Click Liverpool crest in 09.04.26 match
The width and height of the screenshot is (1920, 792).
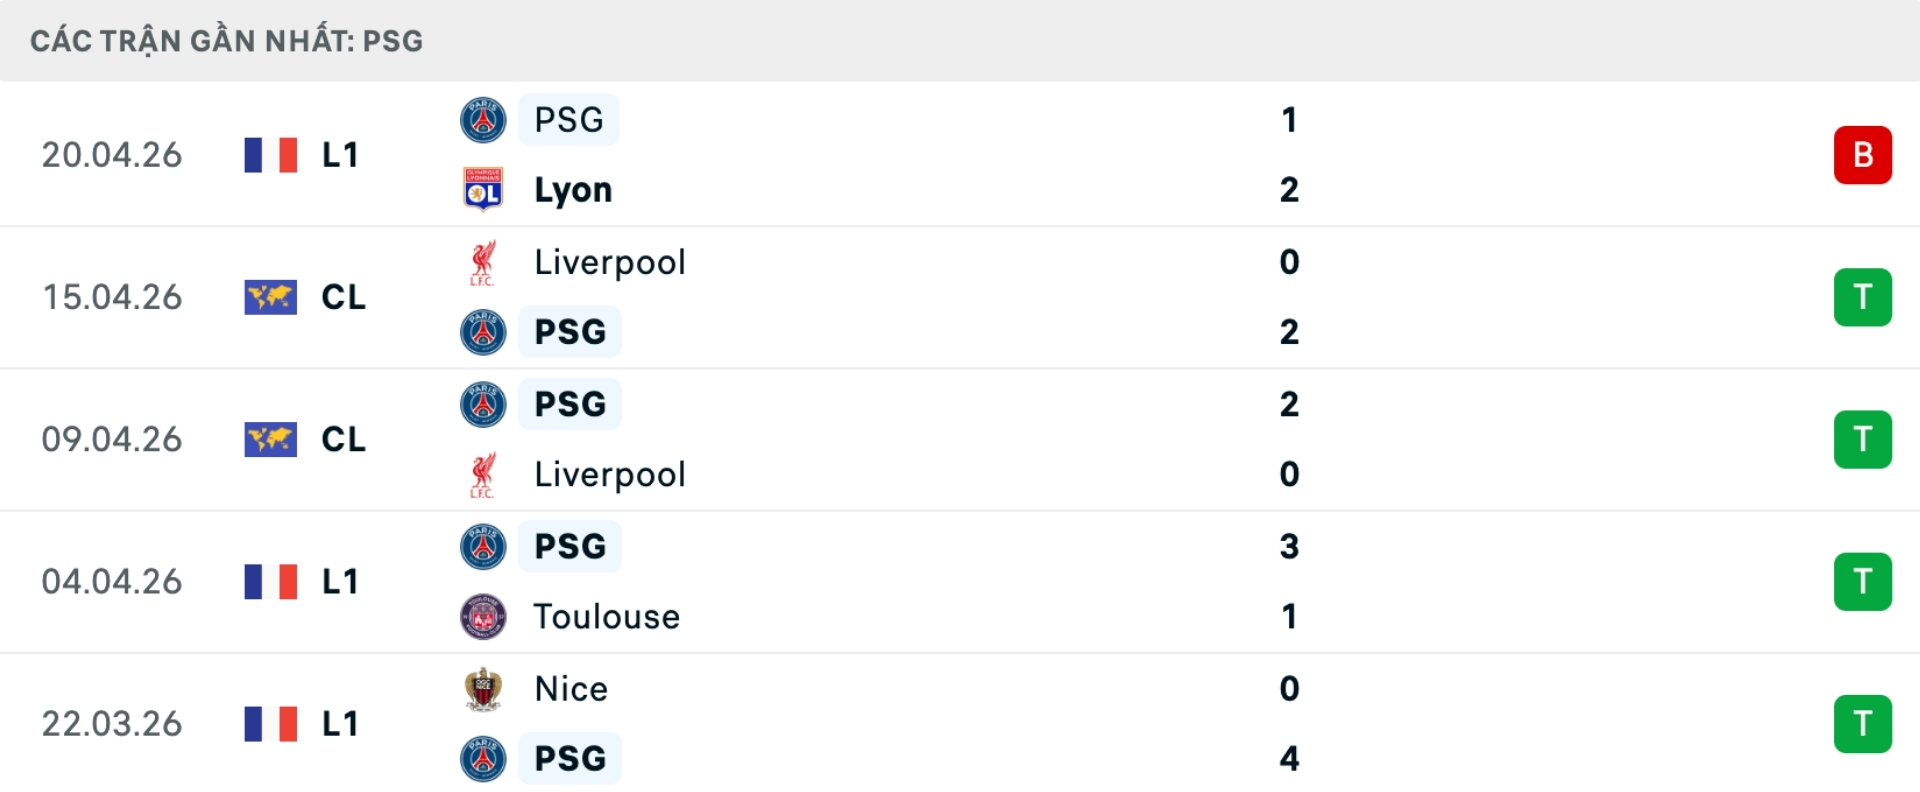click(483, 475)
